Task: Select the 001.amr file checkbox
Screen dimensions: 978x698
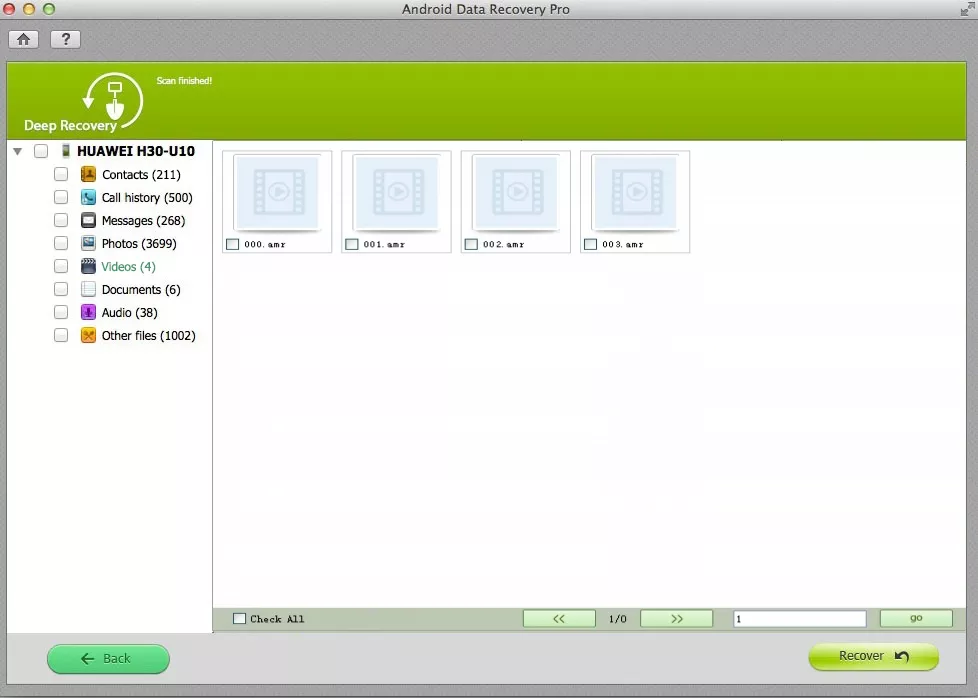Action: tap(352, 245)
